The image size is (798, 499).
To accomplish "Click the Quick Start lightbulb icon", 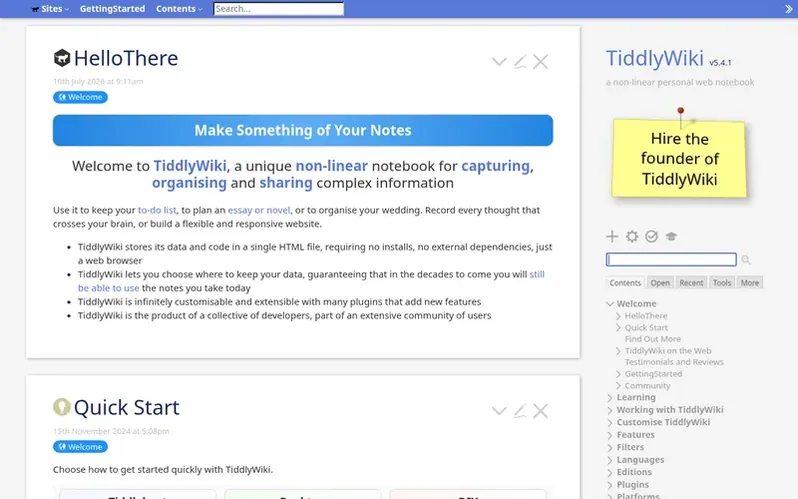I will tap(62, 407).
